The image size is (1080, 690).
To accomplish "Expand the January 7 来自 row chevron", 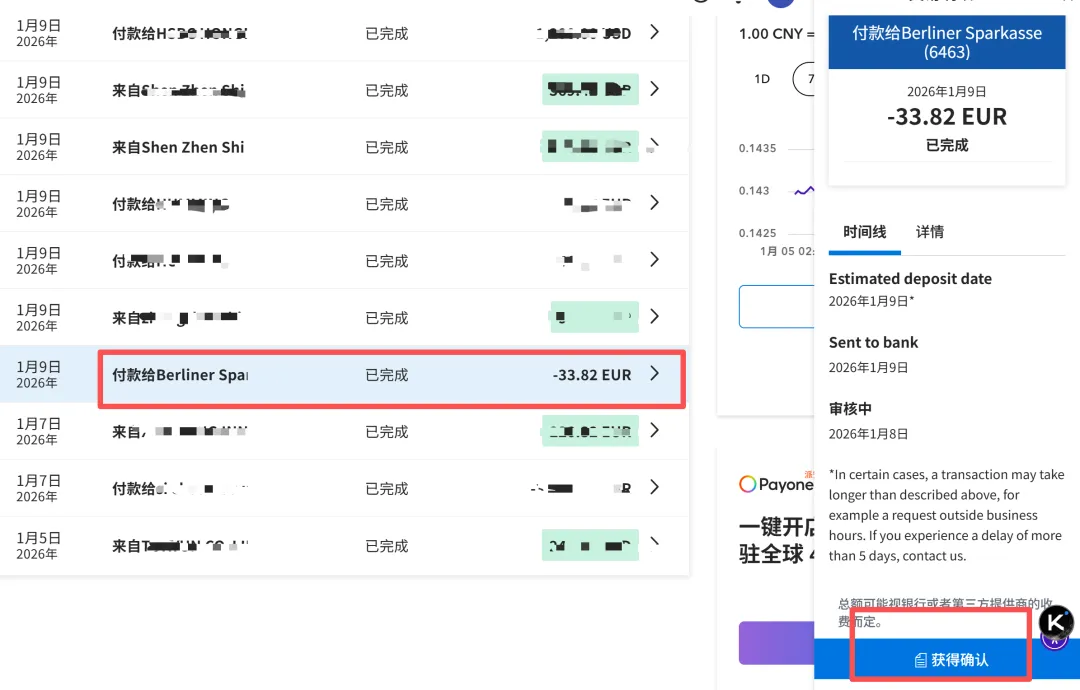I will [x=654, y=430].
